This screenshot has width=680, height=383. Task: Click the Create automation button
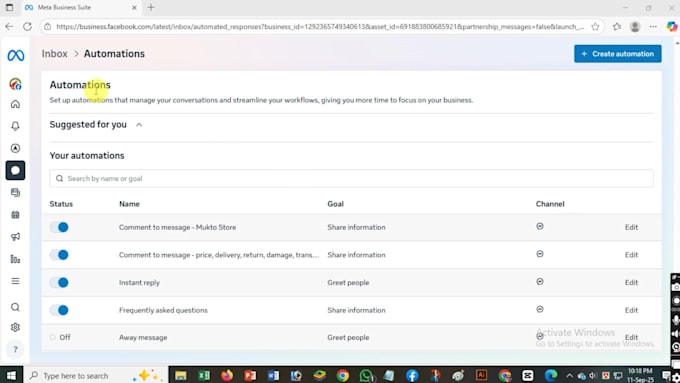618,54
